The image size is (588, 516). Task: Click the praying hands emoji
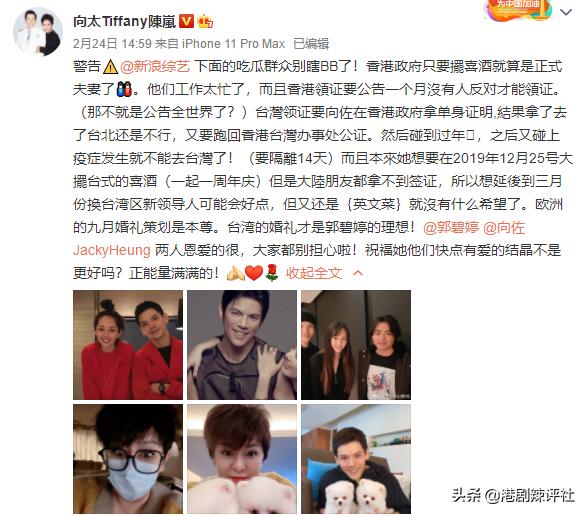tap(236, 273)
